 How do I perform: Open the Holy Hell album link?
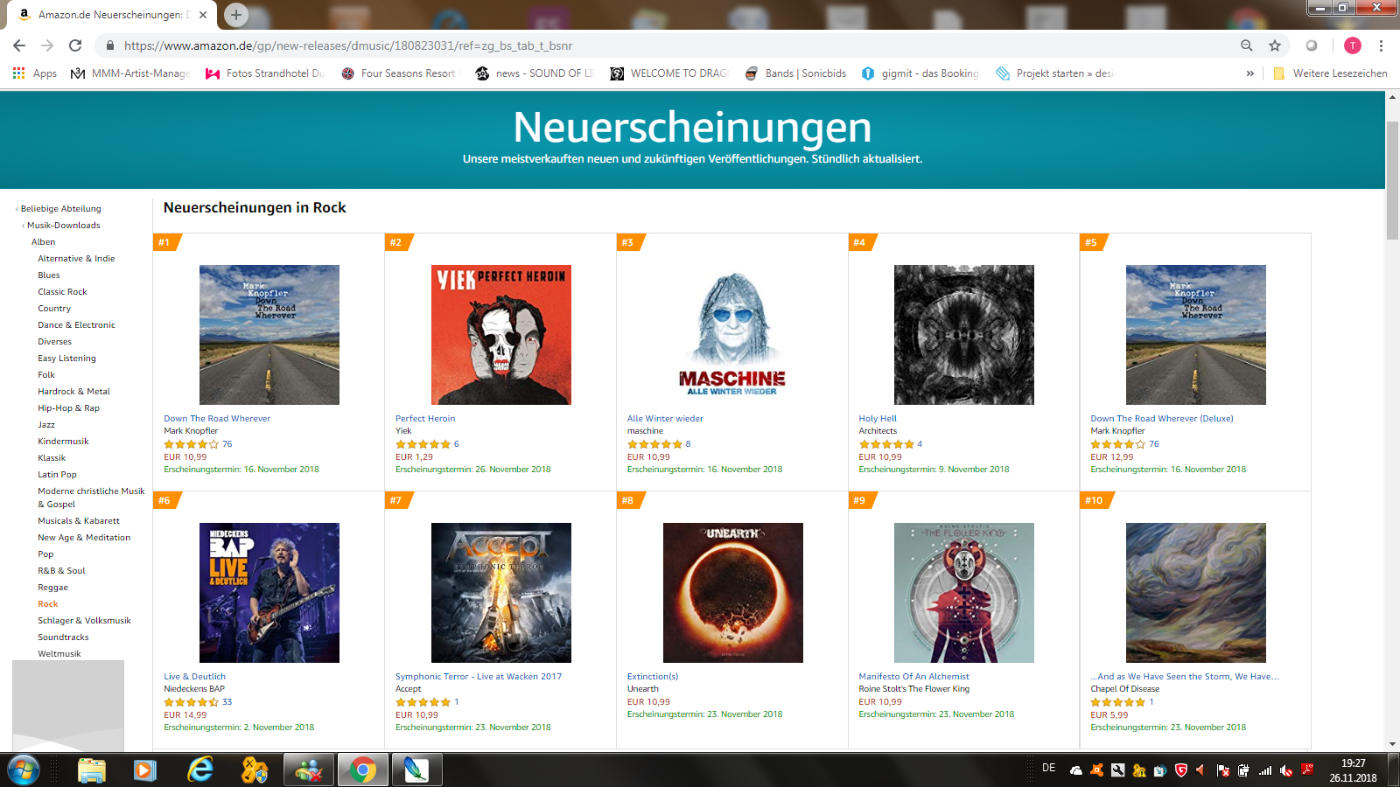pos(878,418)
